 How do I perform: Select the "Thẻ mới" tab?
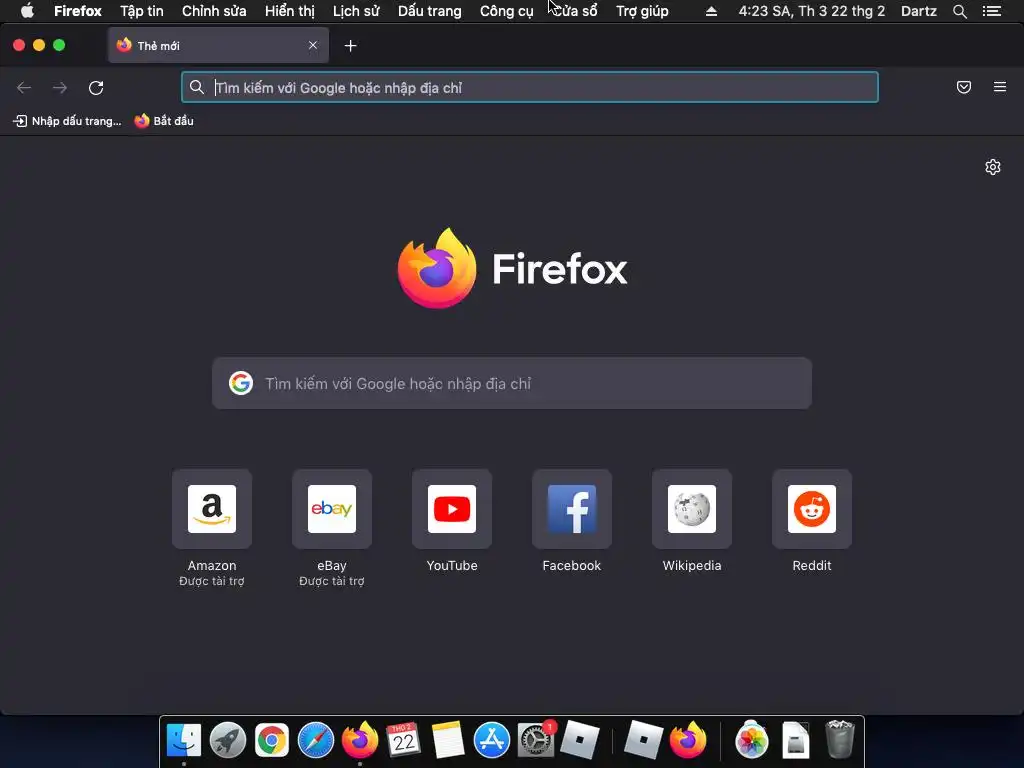click(x=218, y=45)
